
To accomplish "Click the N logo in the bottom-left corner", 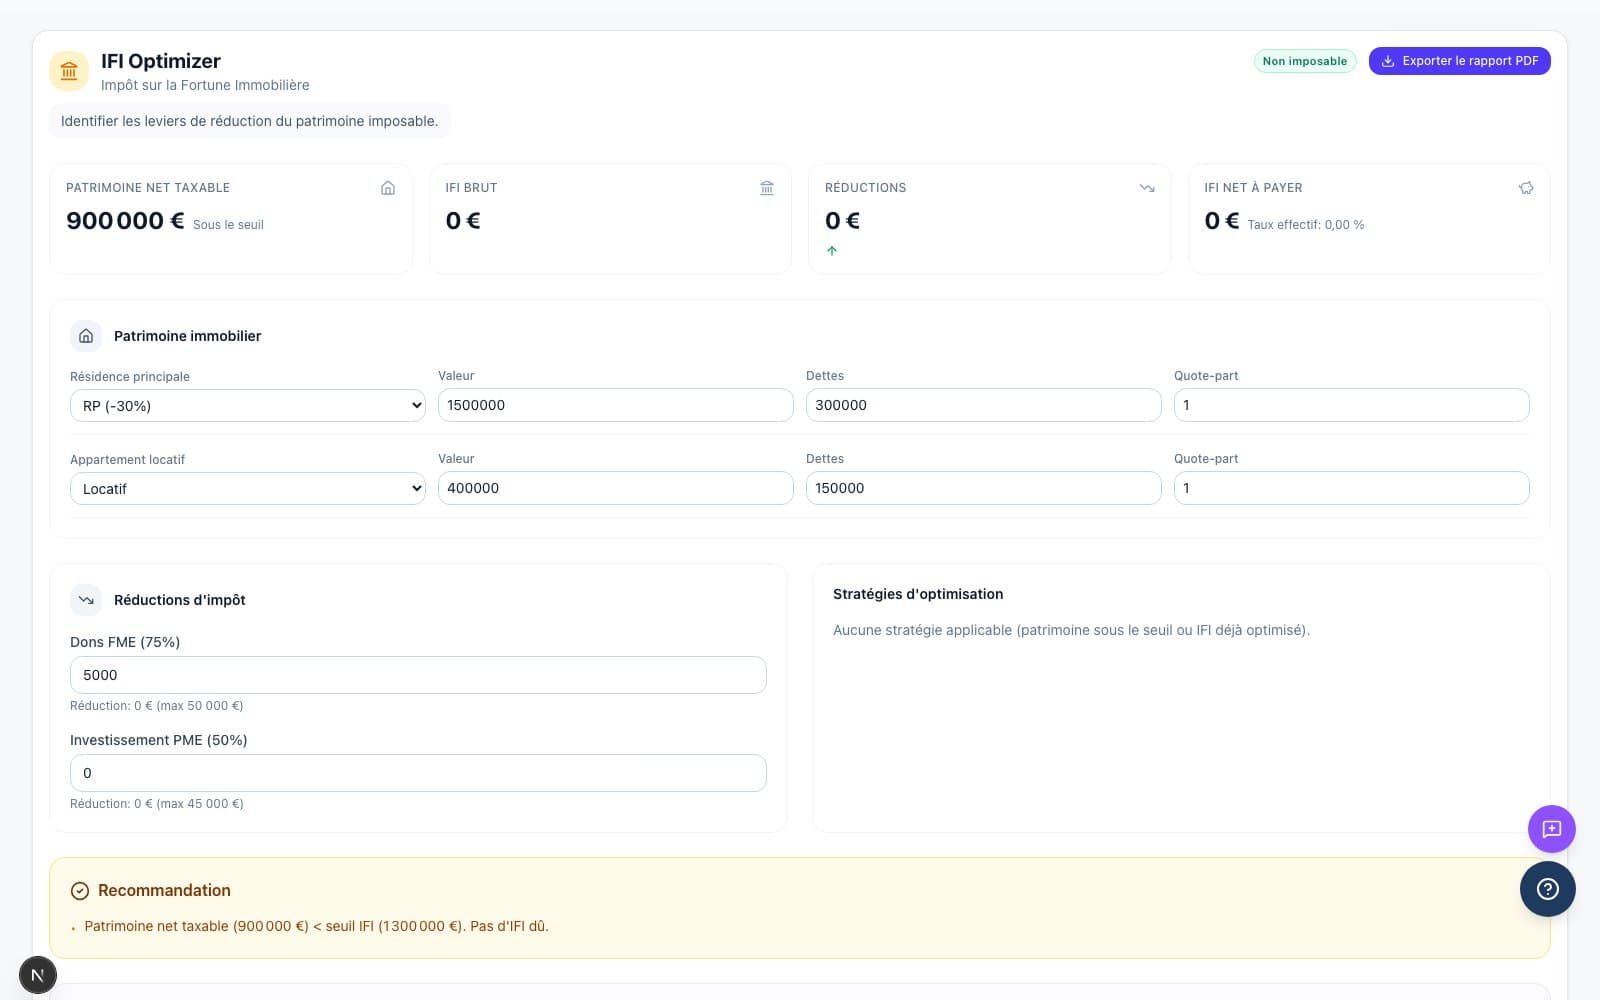I will click(x=38, y=974).
